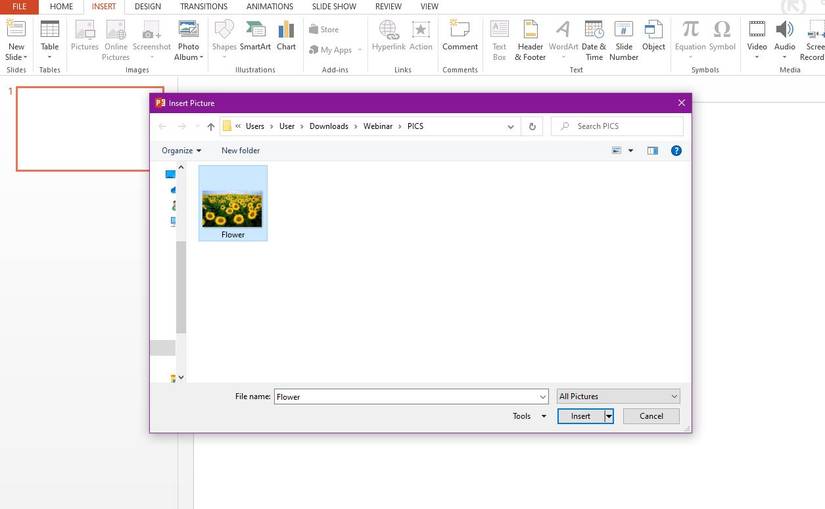Go up one folder level arrow
The image size is (825, 509).
210,126
